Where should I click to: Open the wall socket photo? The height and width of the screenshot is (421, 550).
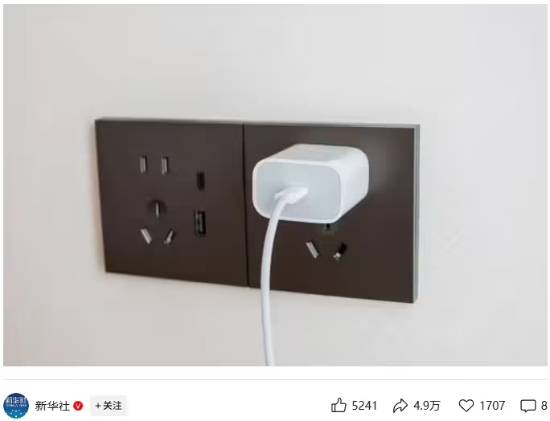pos(275,185)
